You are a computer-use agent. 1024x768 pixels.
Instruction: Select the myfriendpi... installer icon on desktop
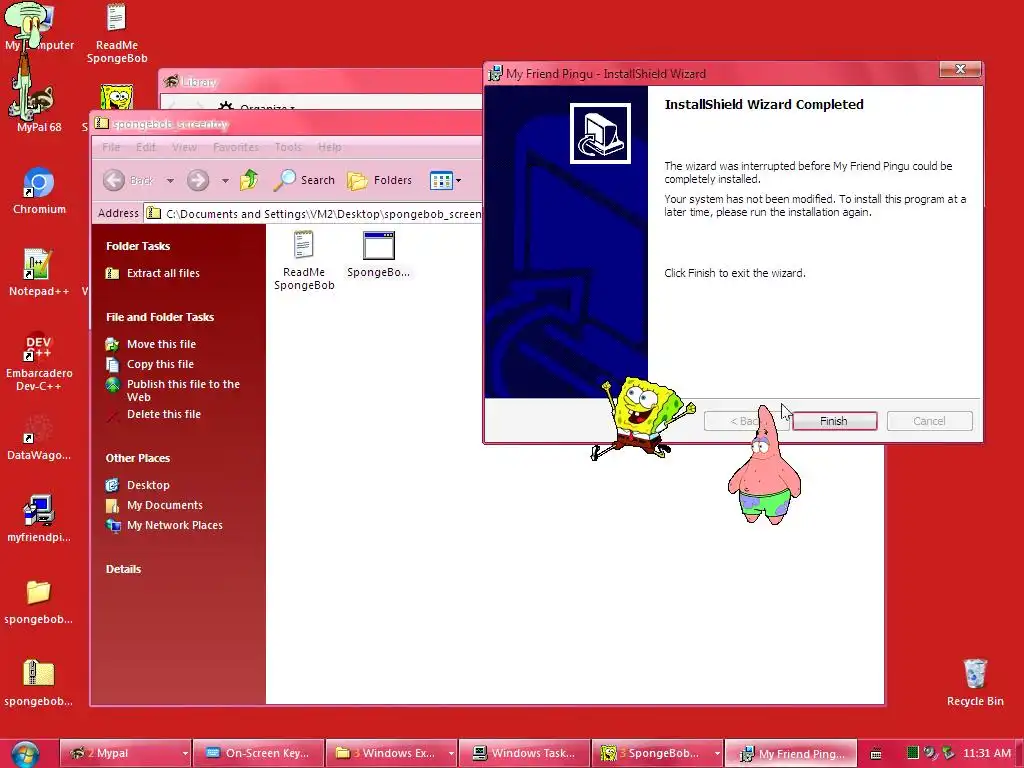39,519
